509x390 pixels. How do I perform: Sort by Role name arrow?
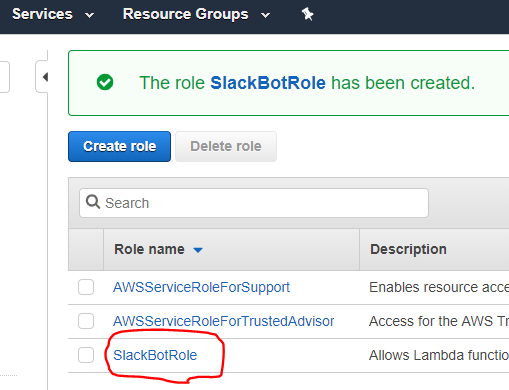pos(198,250)
